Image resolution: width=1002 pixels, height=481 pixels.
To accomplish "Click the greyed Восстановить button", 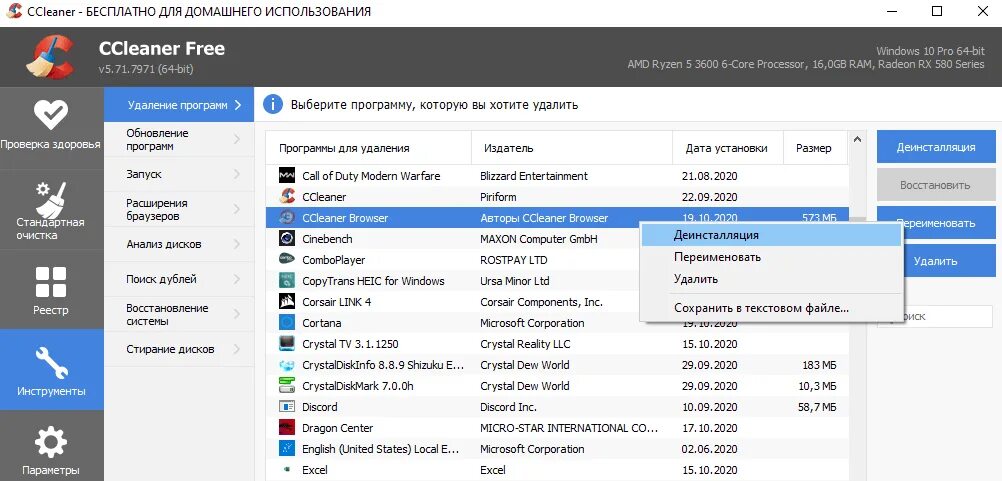I will (936, 185).
